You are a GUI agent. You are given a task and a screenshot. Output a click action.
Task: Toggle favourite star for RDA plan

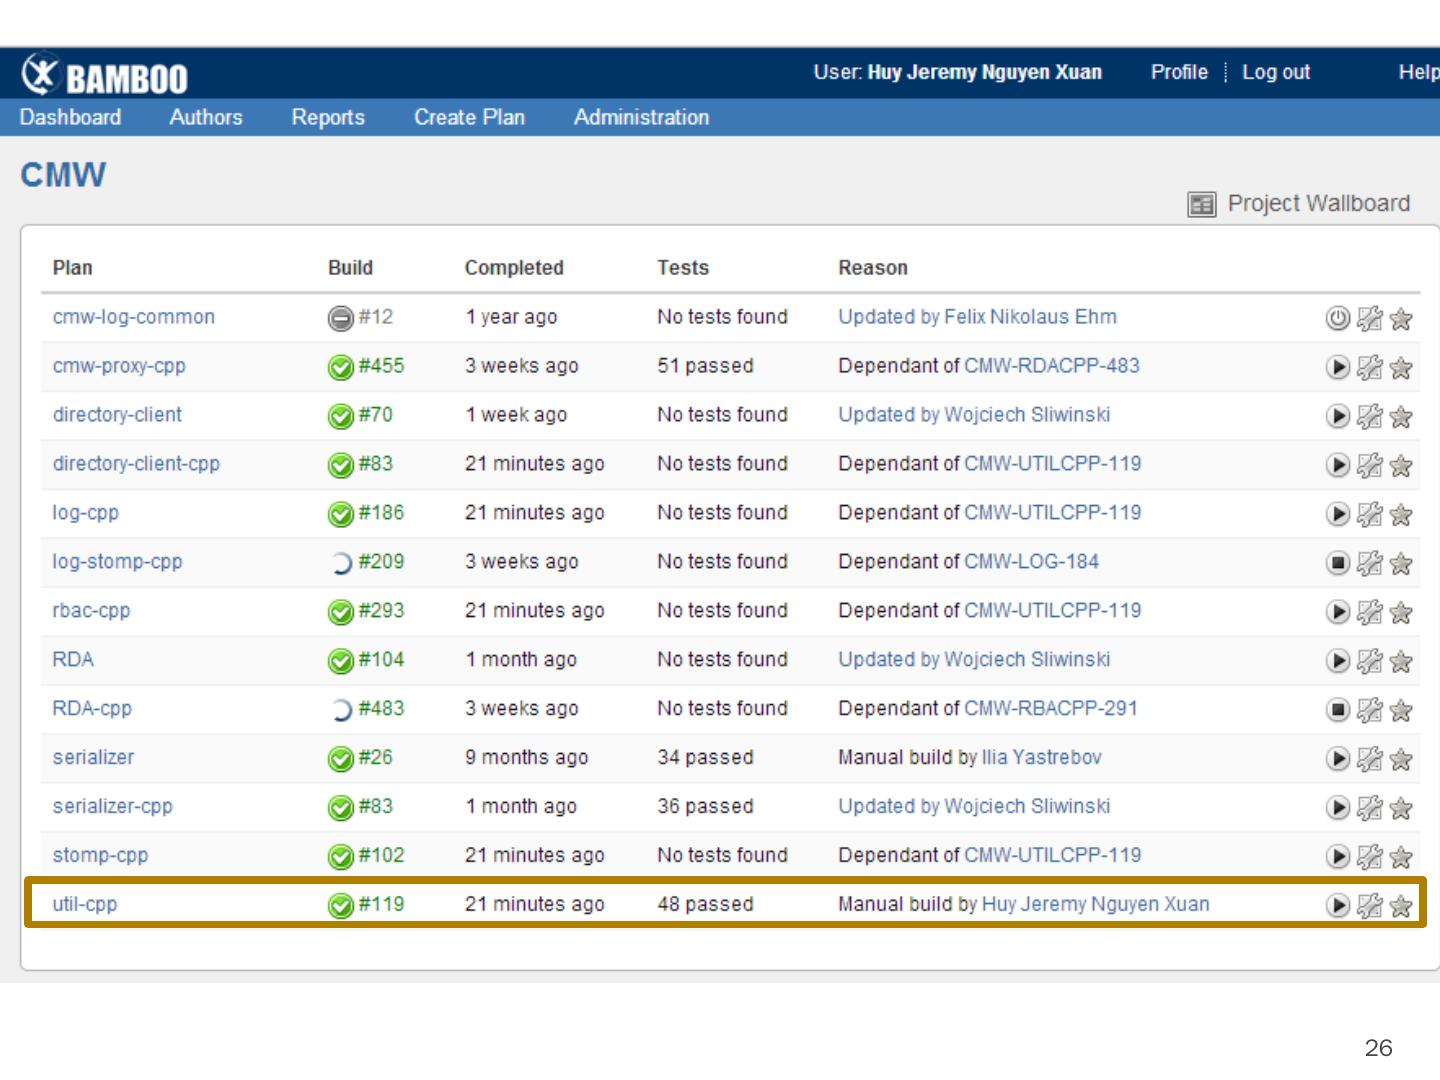[1401, 661]
